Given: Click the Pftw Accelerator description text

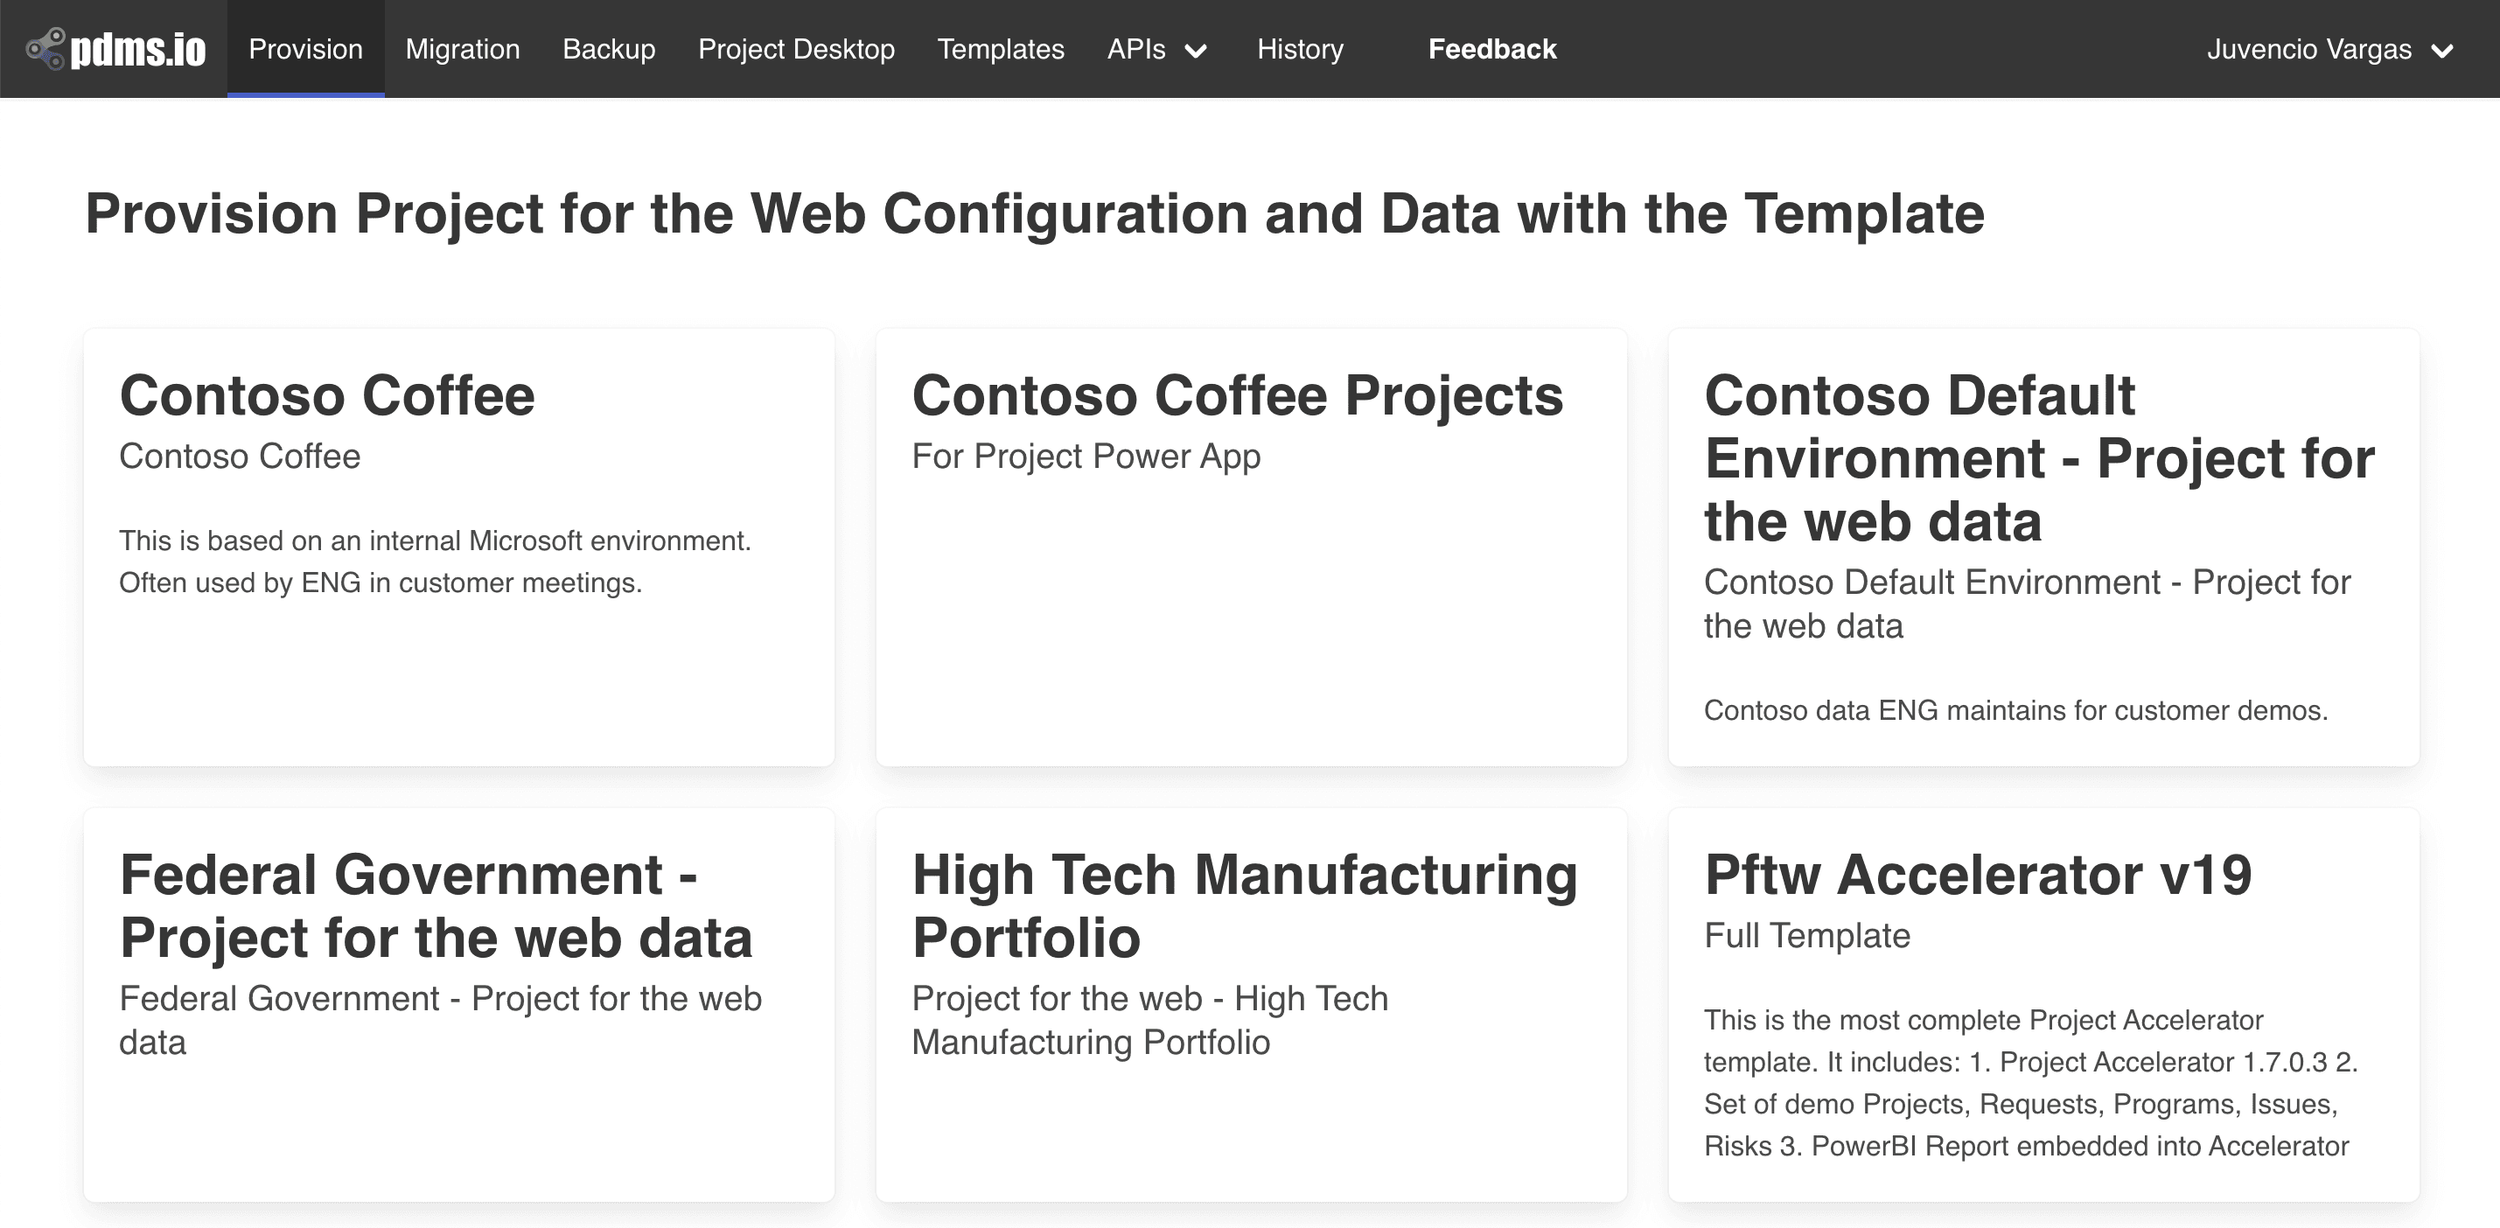Looking at the screenshot, I should pyautogui.click(x=2030, y=1083).
